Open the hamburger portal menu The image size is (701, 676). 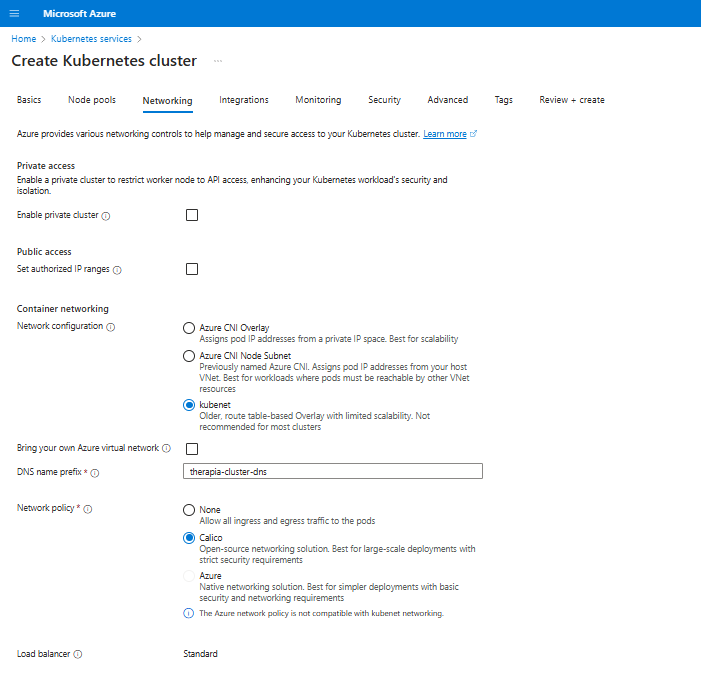tap(14, 13)
